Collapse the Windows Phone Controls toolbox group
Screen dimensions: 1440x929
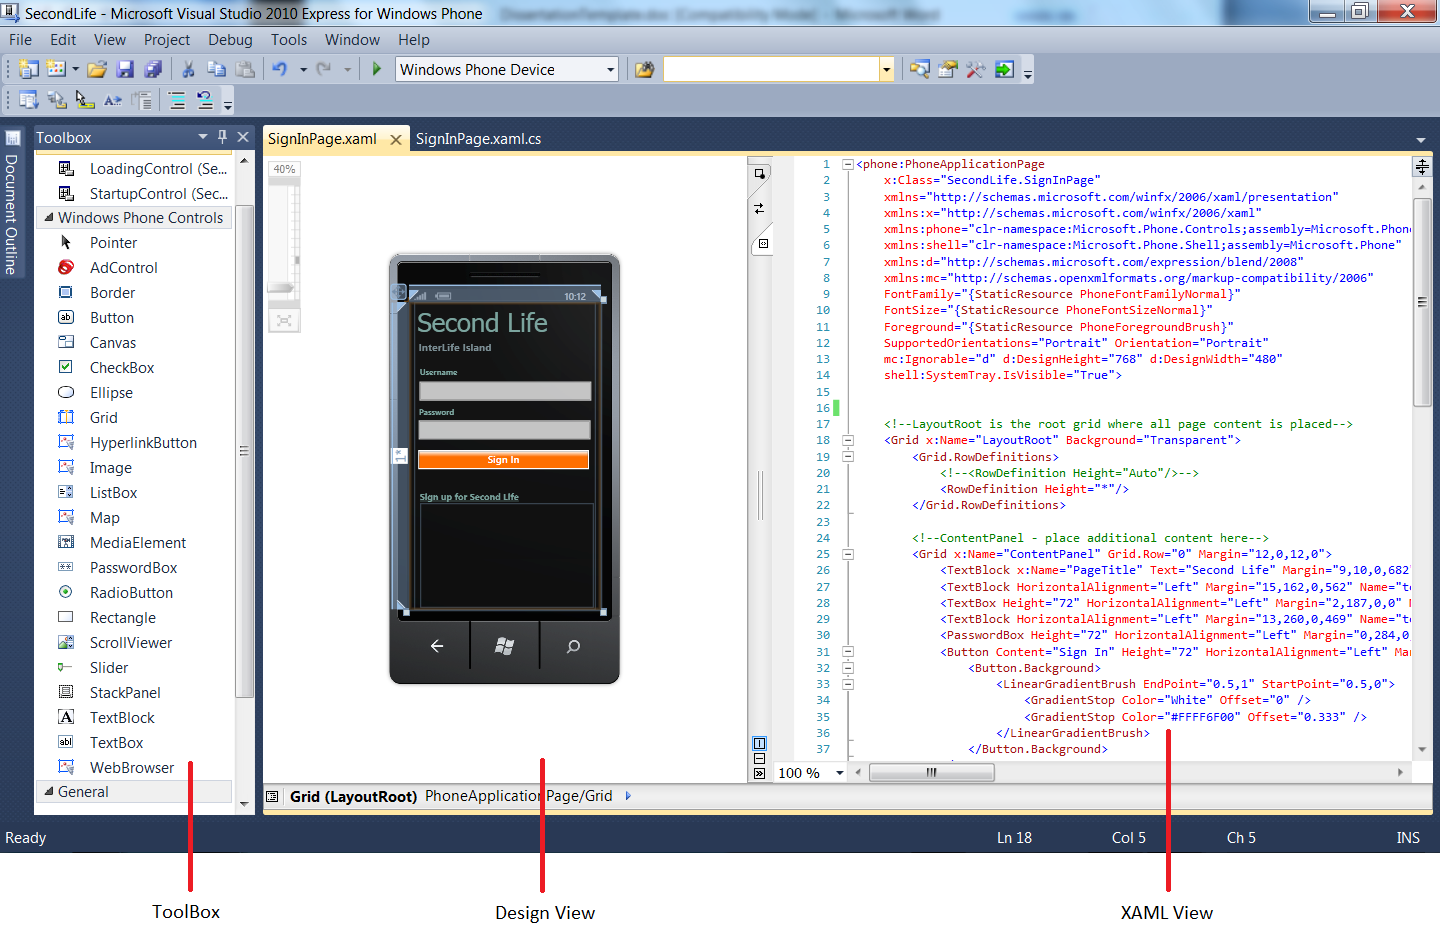tap(48, 217)
